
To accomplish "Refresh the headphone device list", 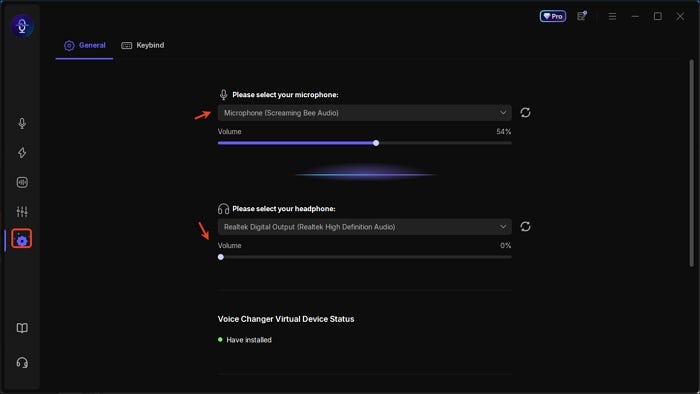I will coord(525,227).
